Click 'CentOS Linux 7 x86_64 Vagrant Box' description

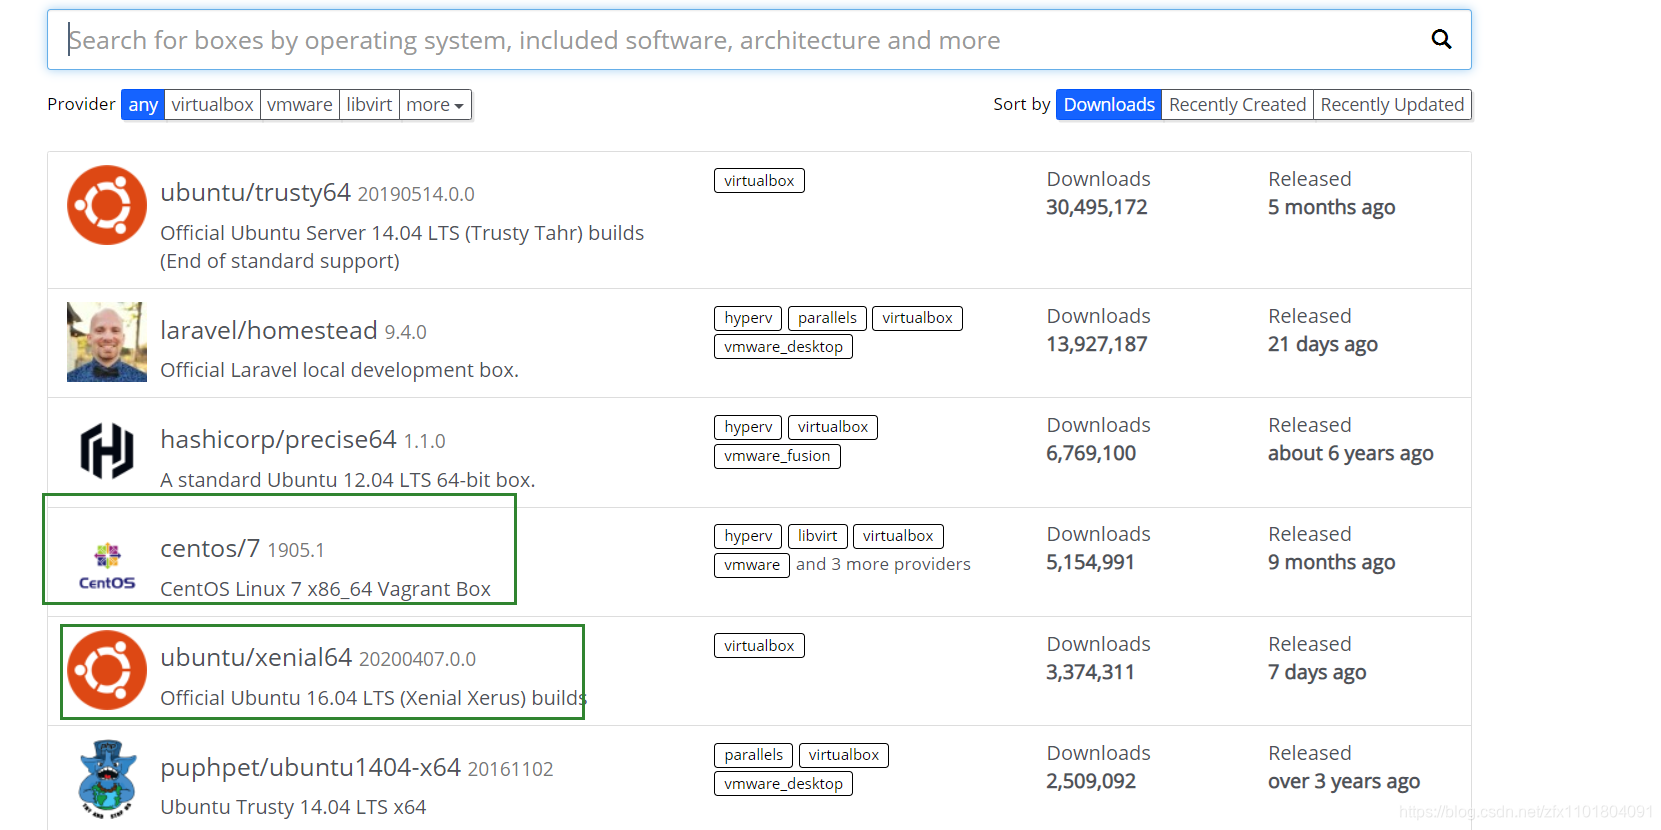[x=325, y=589]
